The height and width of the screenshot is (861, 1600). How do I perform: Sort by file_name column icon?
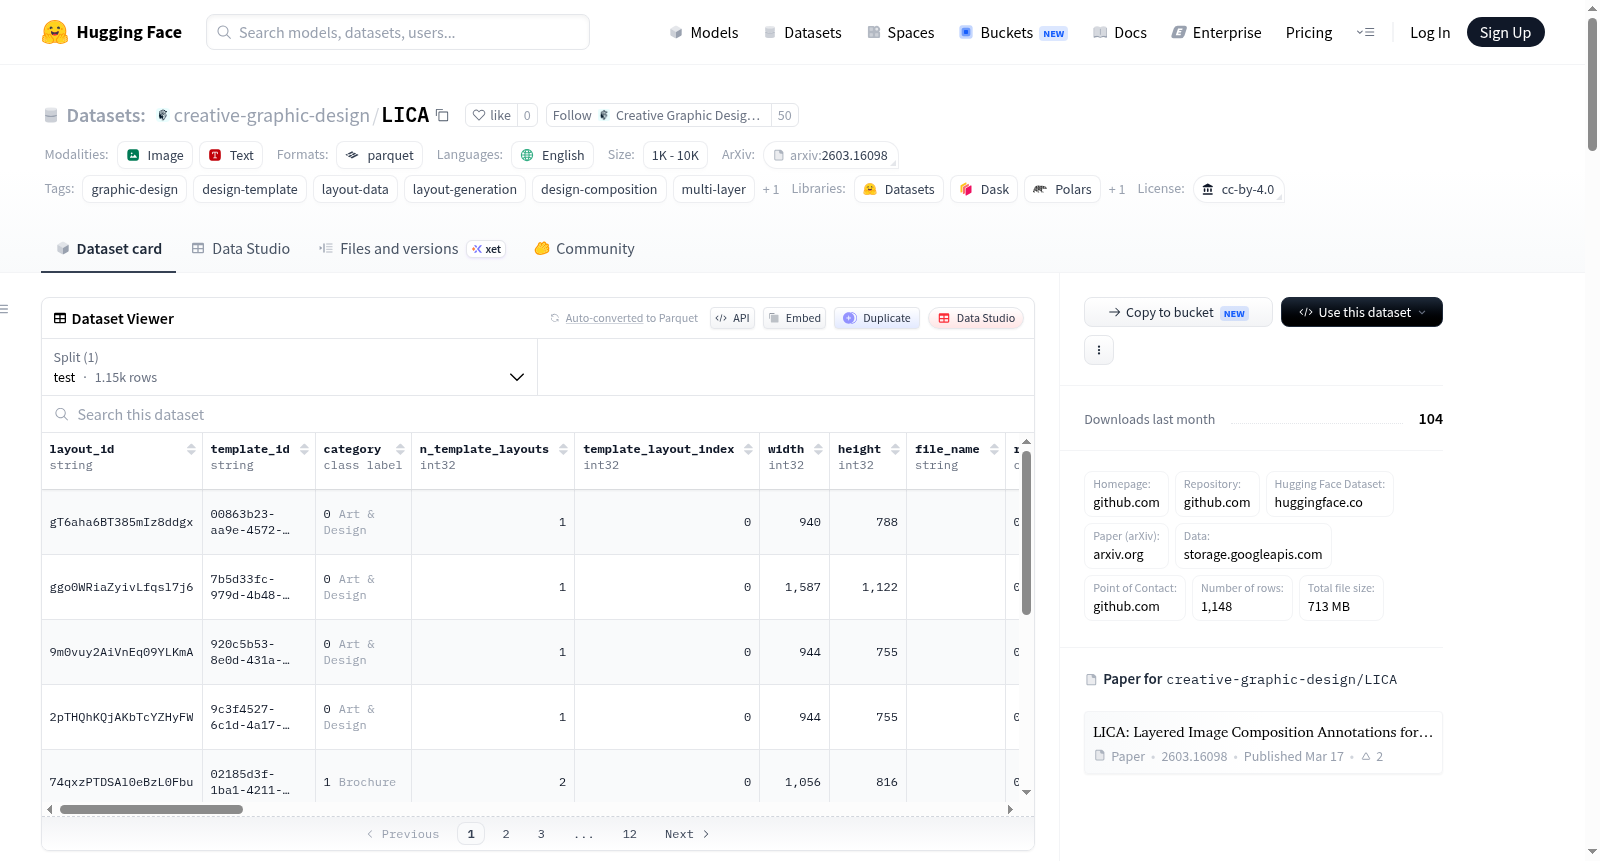pos(994,449)
